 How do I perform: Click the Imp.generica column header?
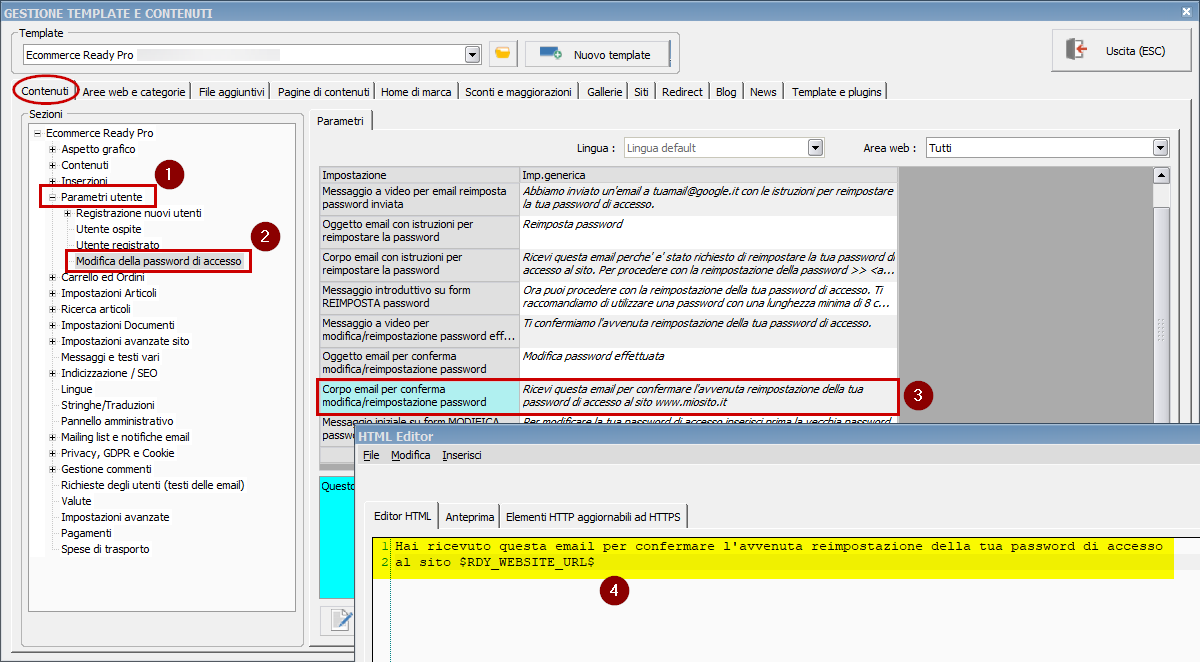708,175
